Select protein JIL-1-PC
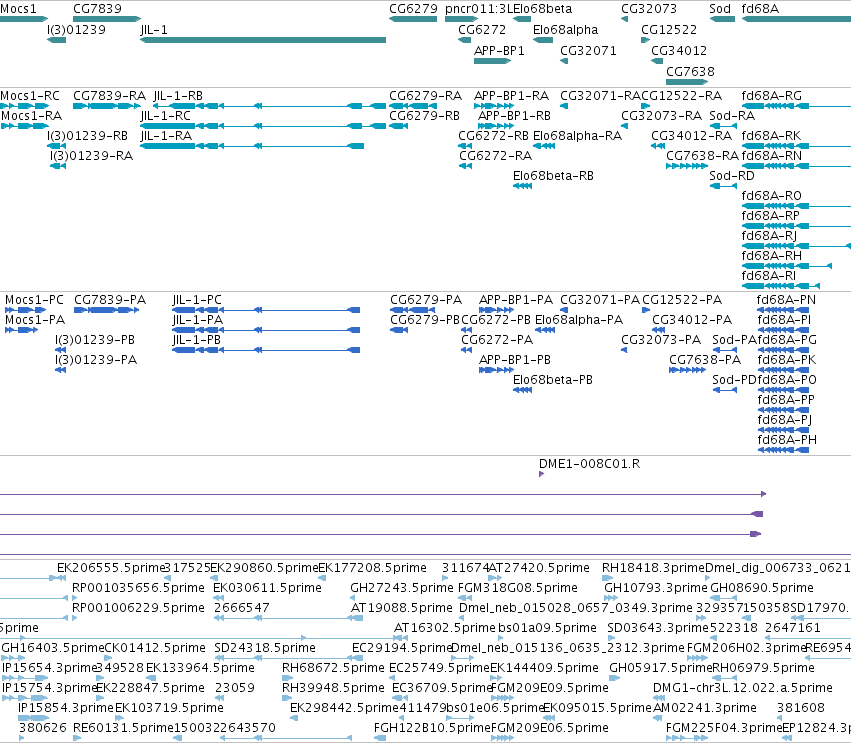 266,310
